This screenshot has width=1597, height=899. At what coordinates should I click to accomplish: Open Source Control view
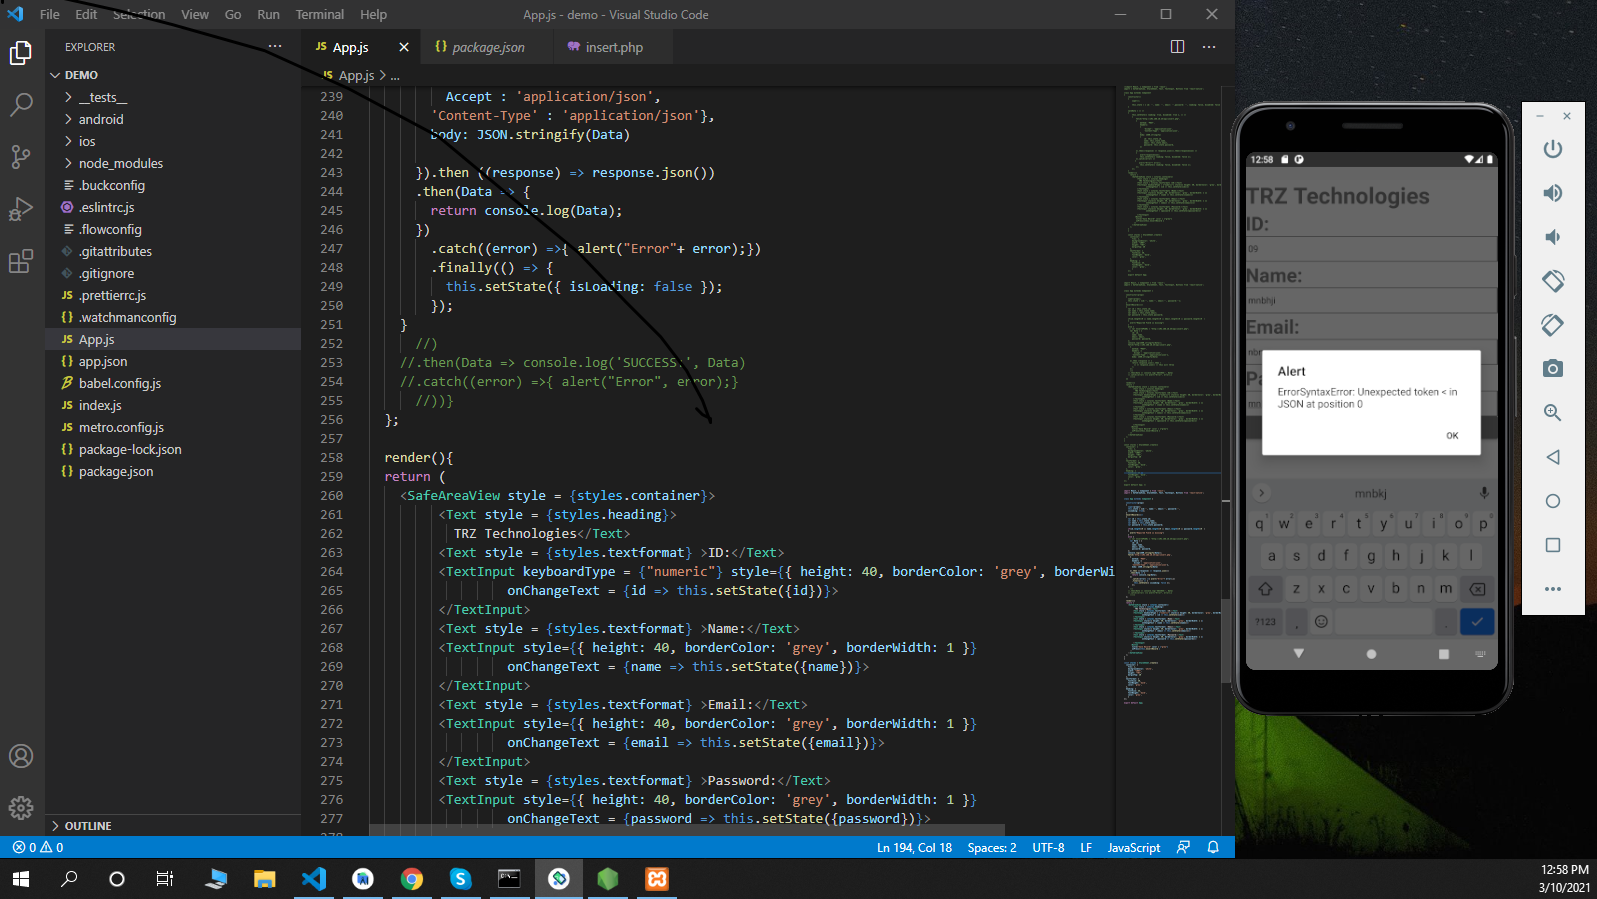click(21, 156)
